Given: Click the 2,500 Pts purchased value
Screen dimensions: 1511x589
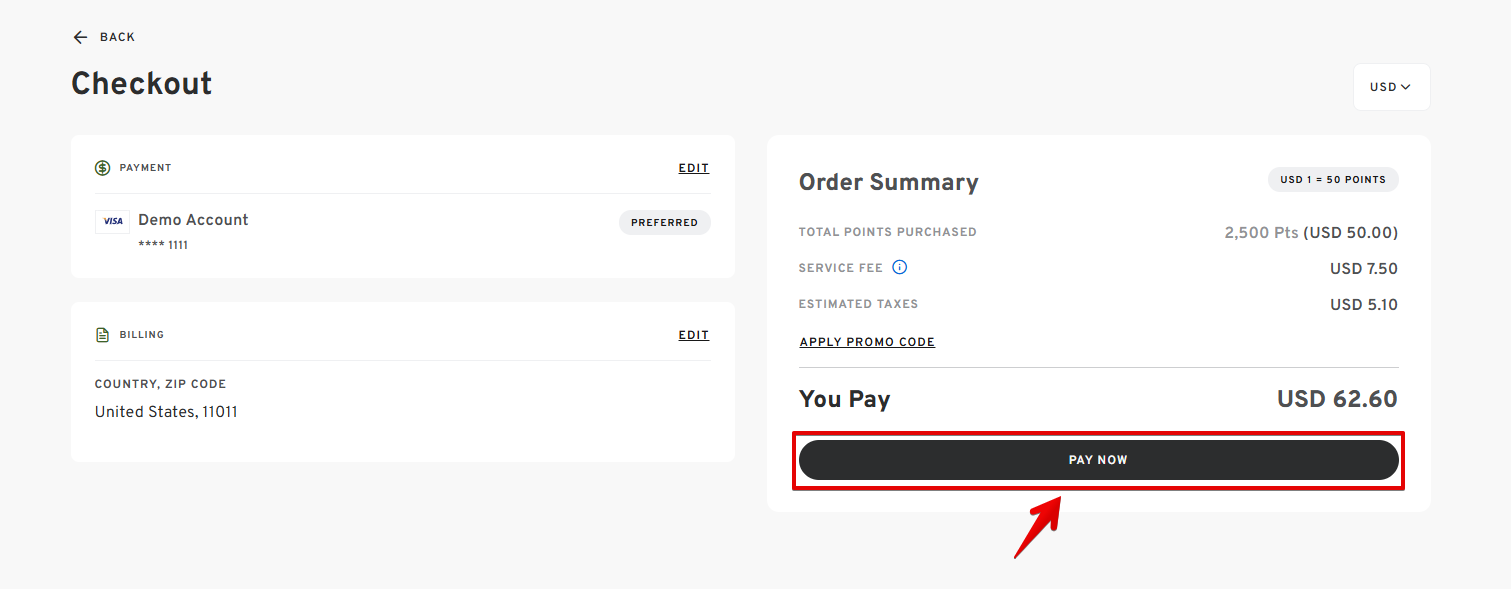Looking at the screenshot, I should pos(1261,233).
